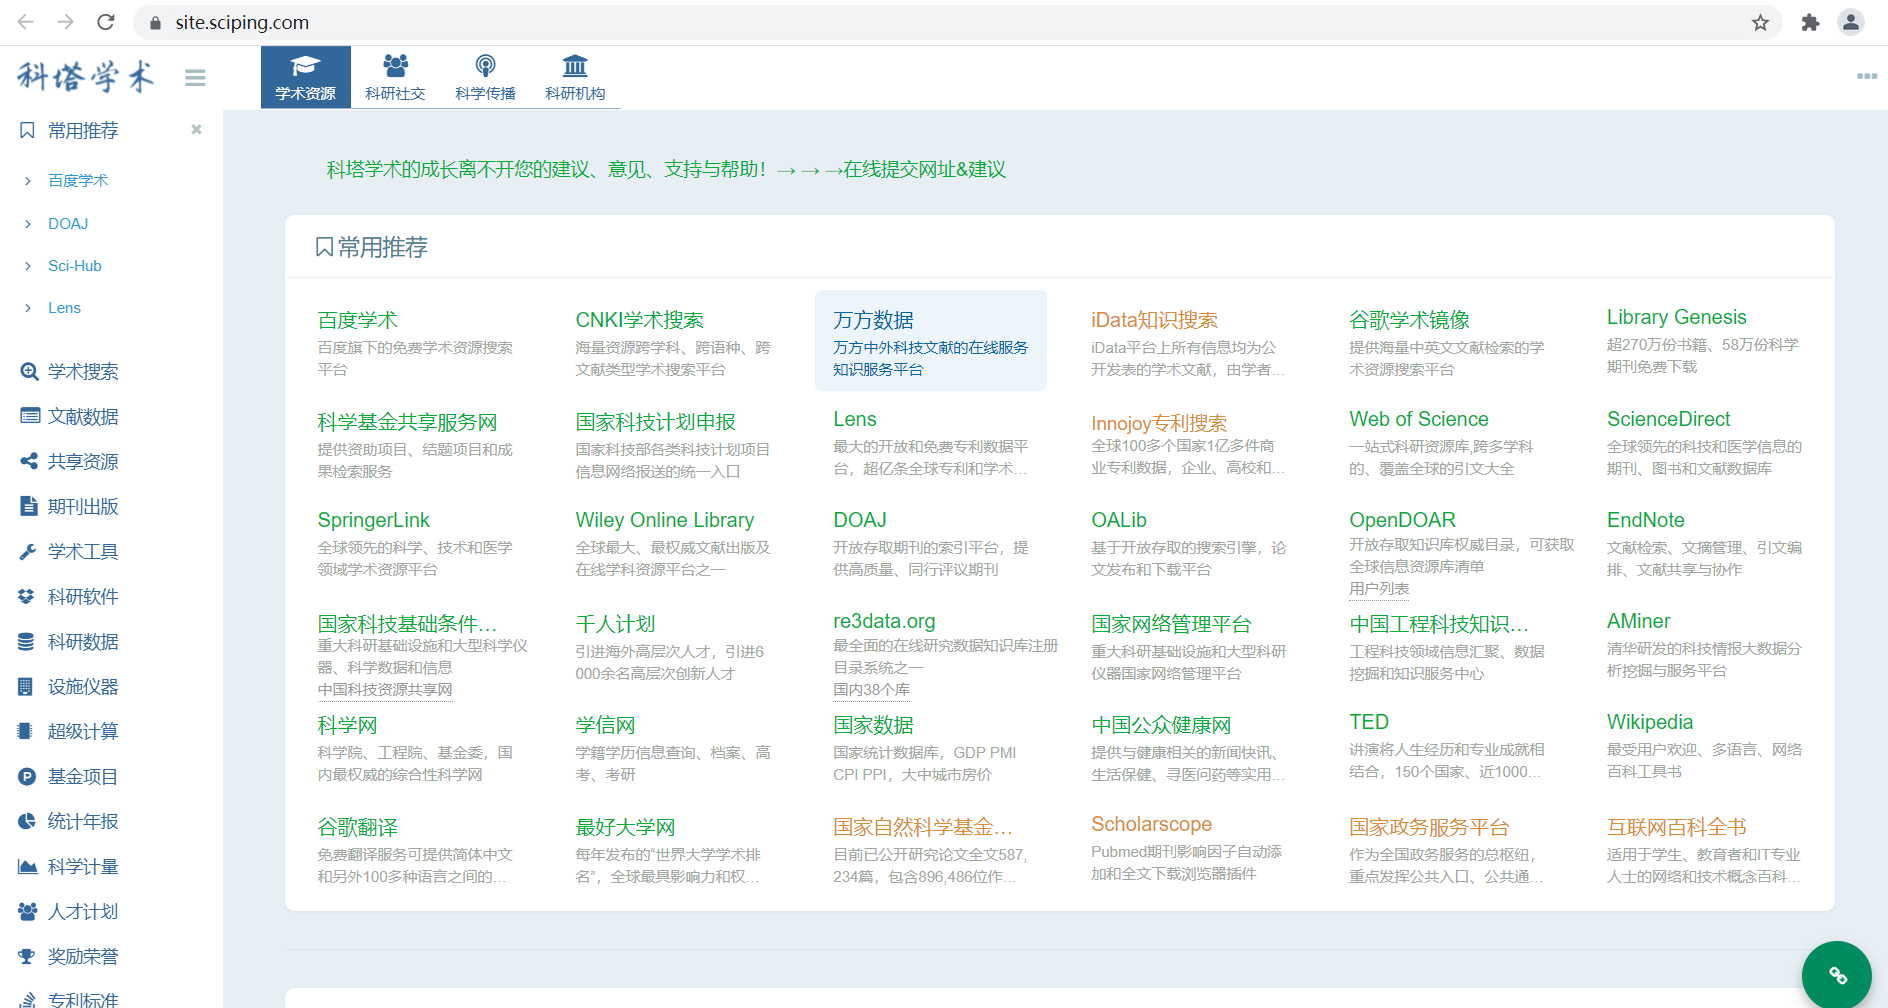Screen dimensions: 1888x1008
Task: Click the bookmark icon beside sidebar 常用推荐
Action: [x=27, y=130]
